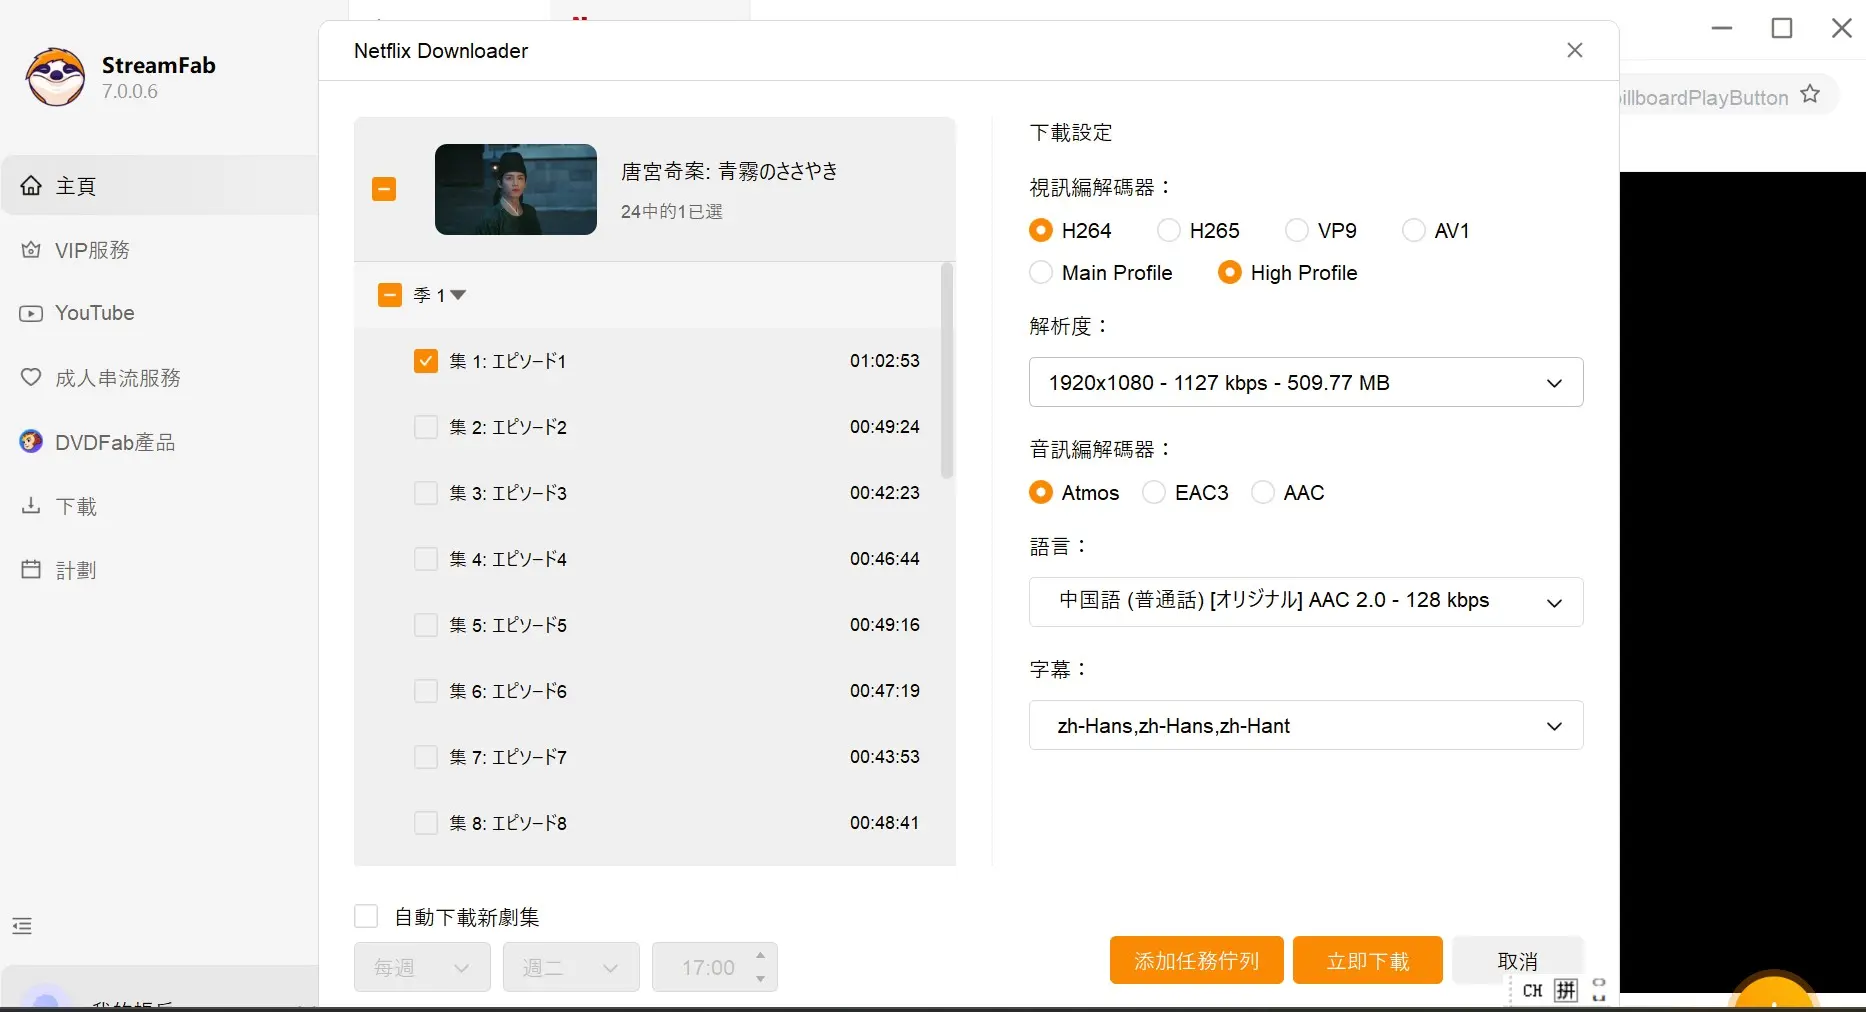
Task: Click the series title 唐宮奇案: 青霧のささやき
Action: tap(730, 171)
